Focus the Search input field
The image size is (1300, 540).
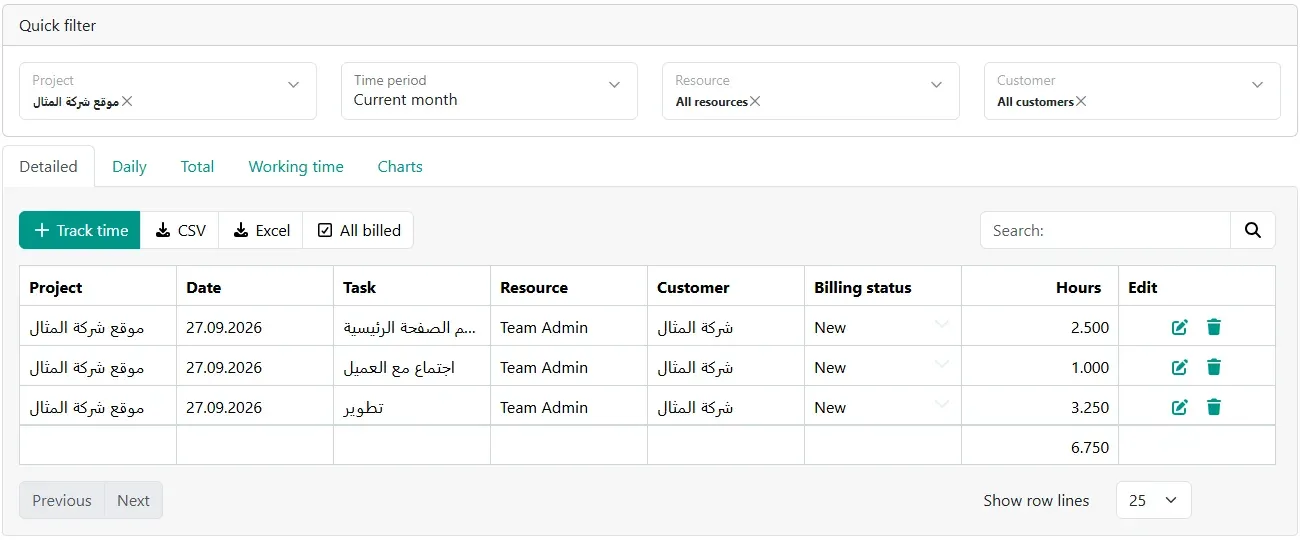point(1105,230)
